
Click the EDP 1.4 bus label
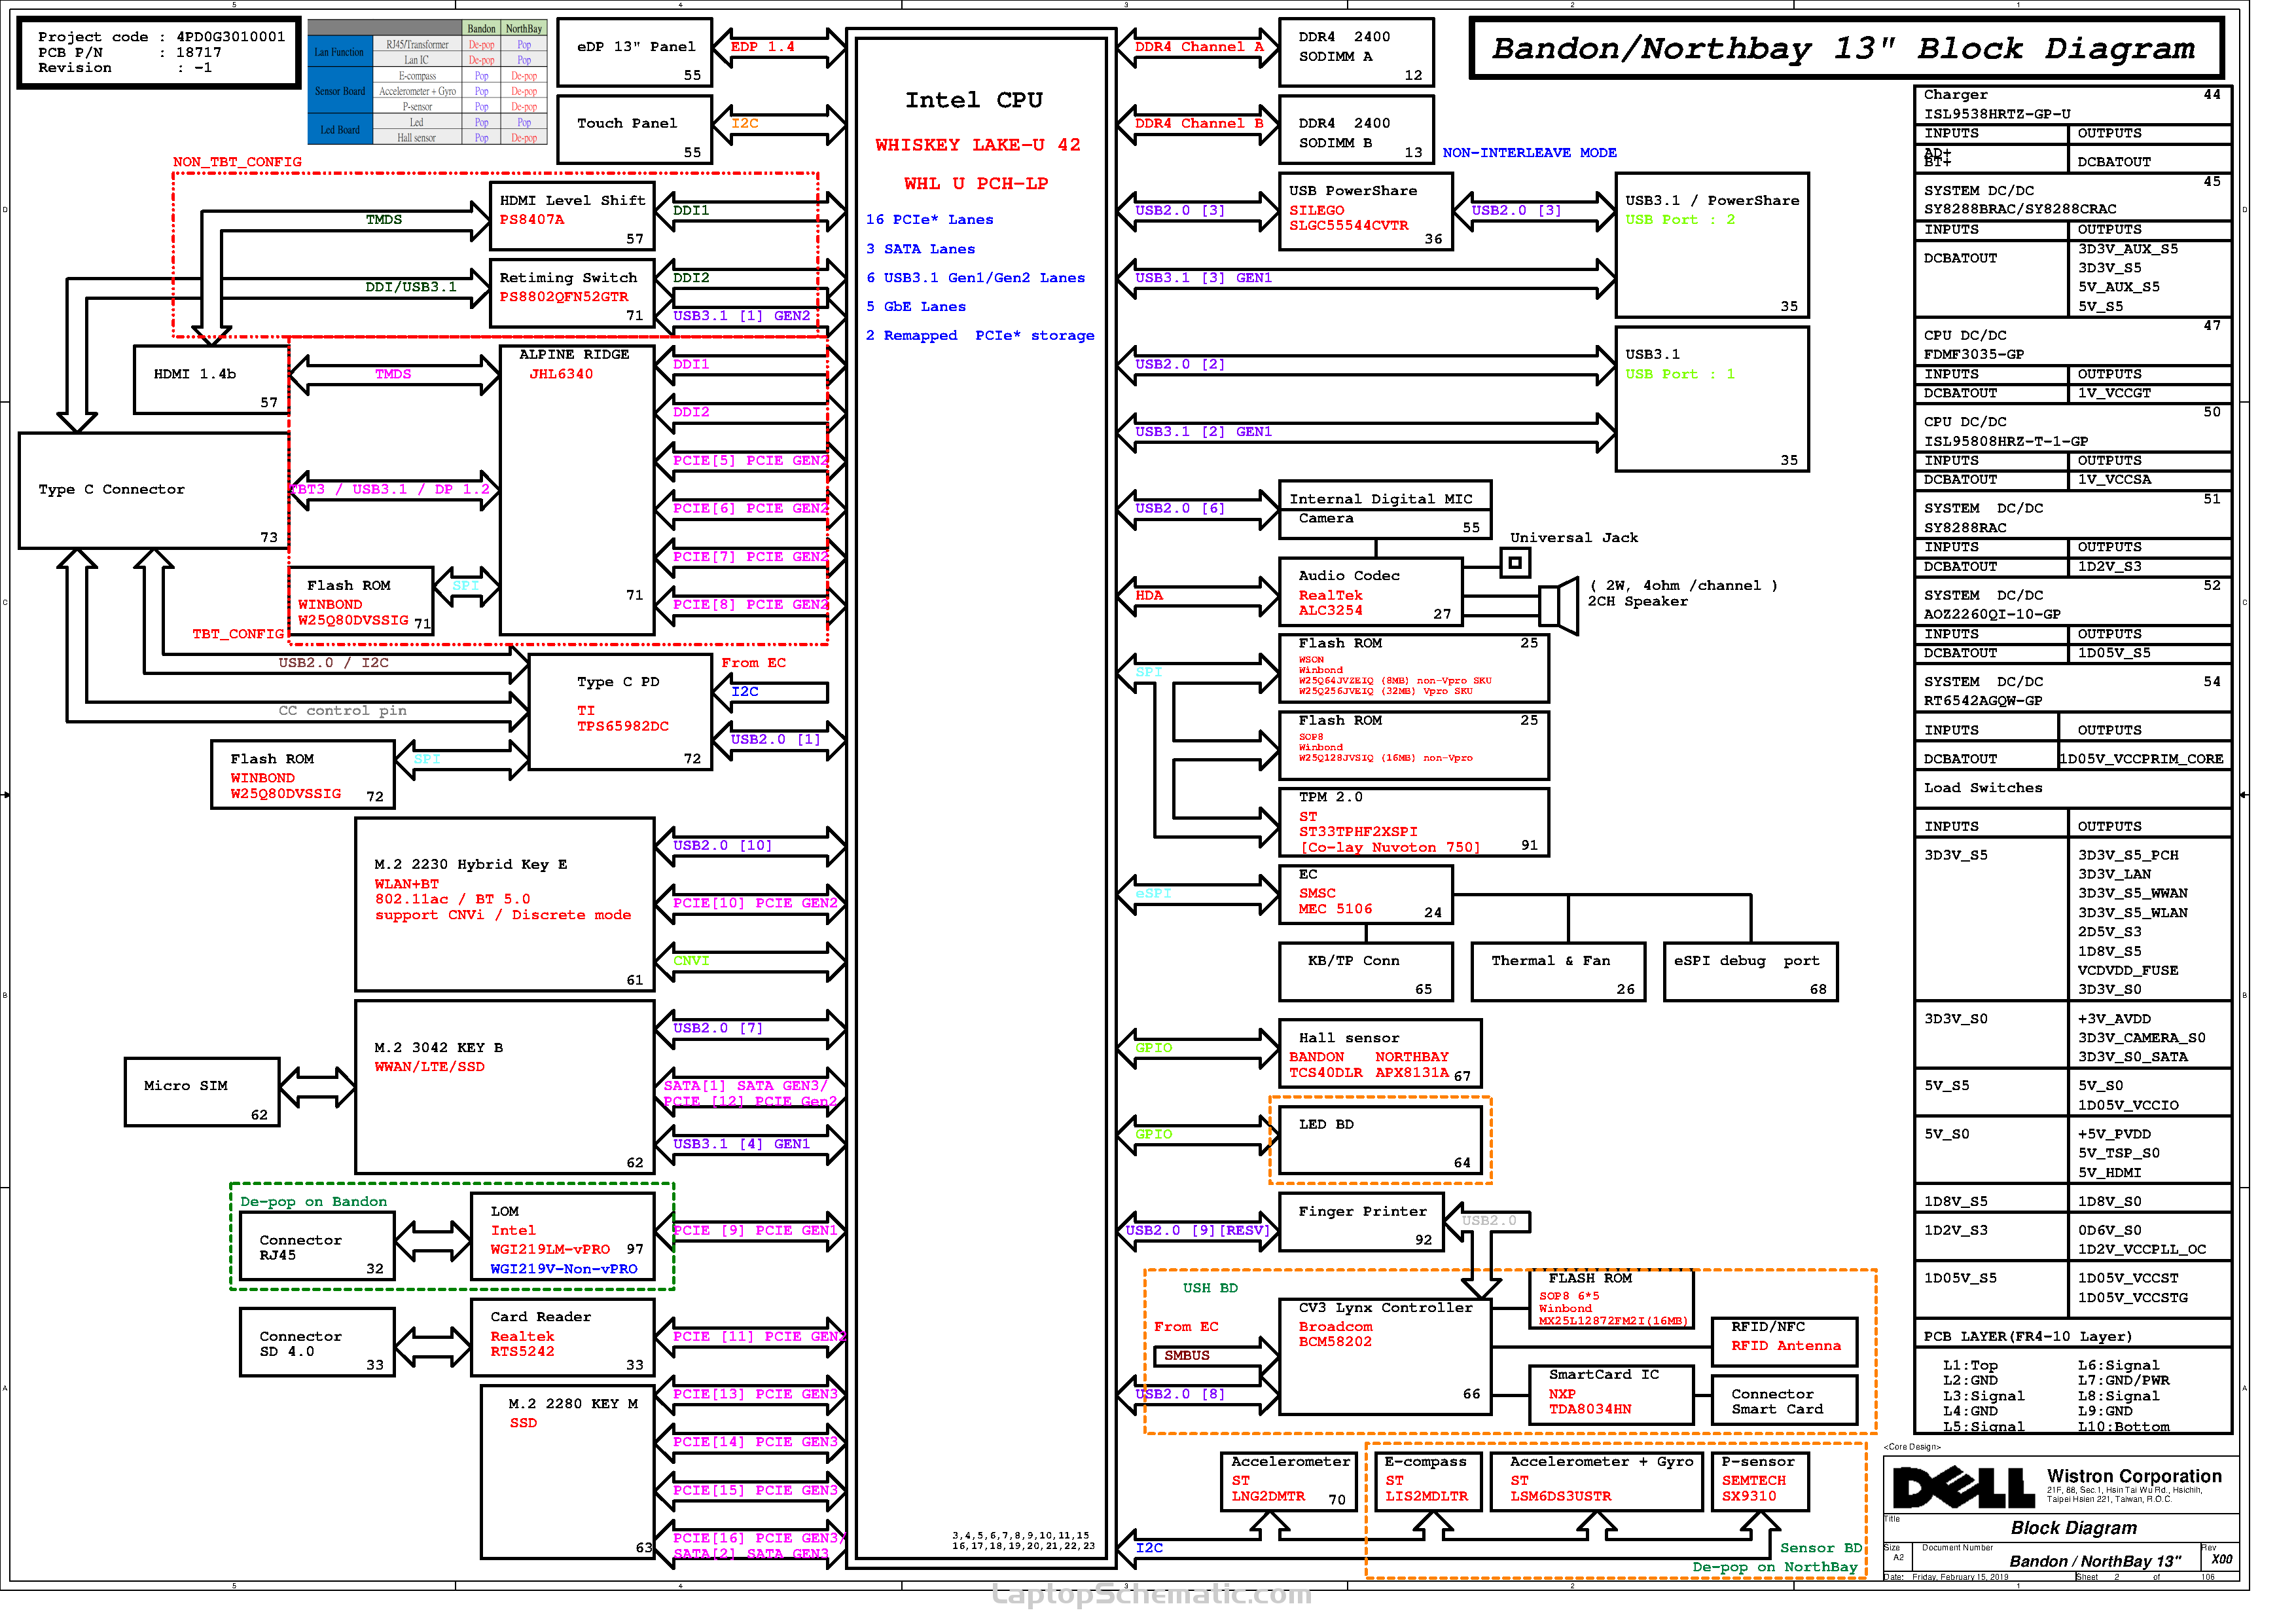coord(764,47)
